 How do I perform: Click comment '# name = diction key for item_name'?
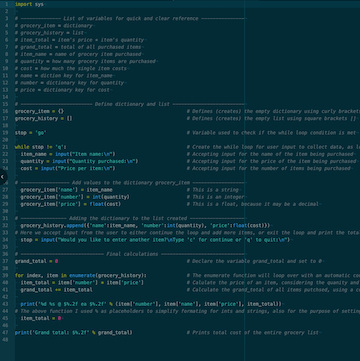[x=64, y=76]
